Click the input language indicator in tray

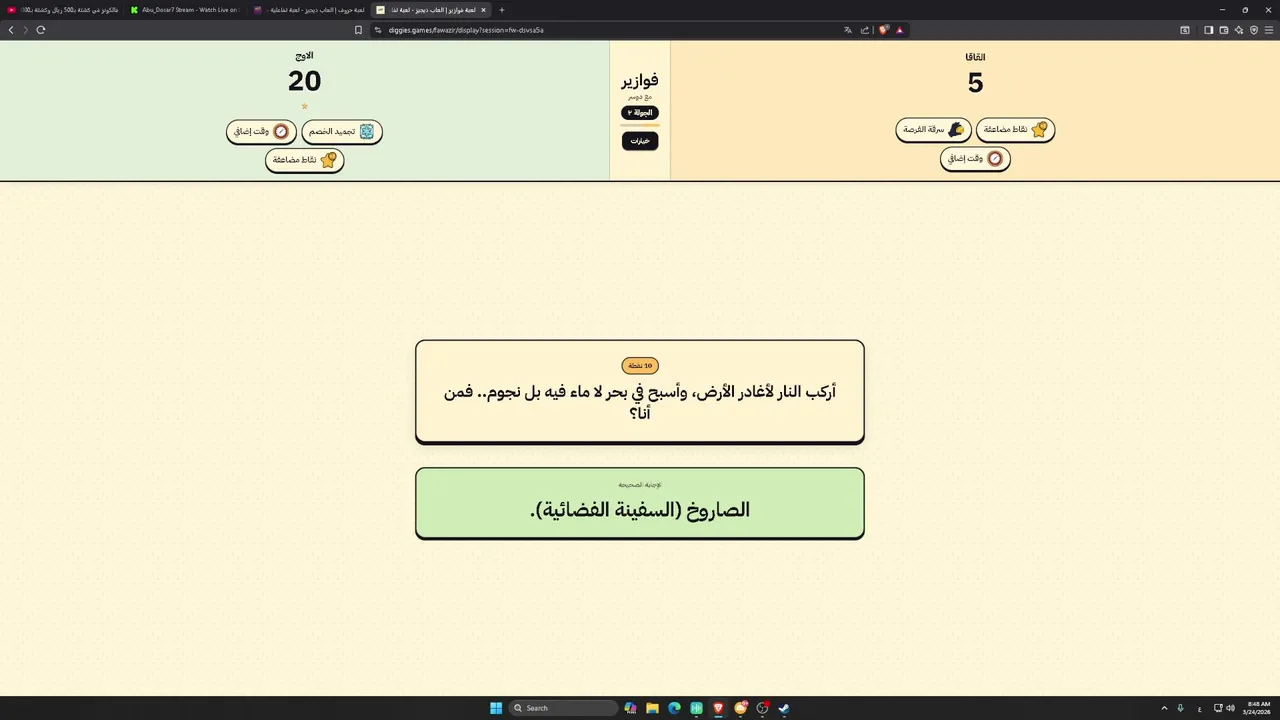tap(1200, 708)
